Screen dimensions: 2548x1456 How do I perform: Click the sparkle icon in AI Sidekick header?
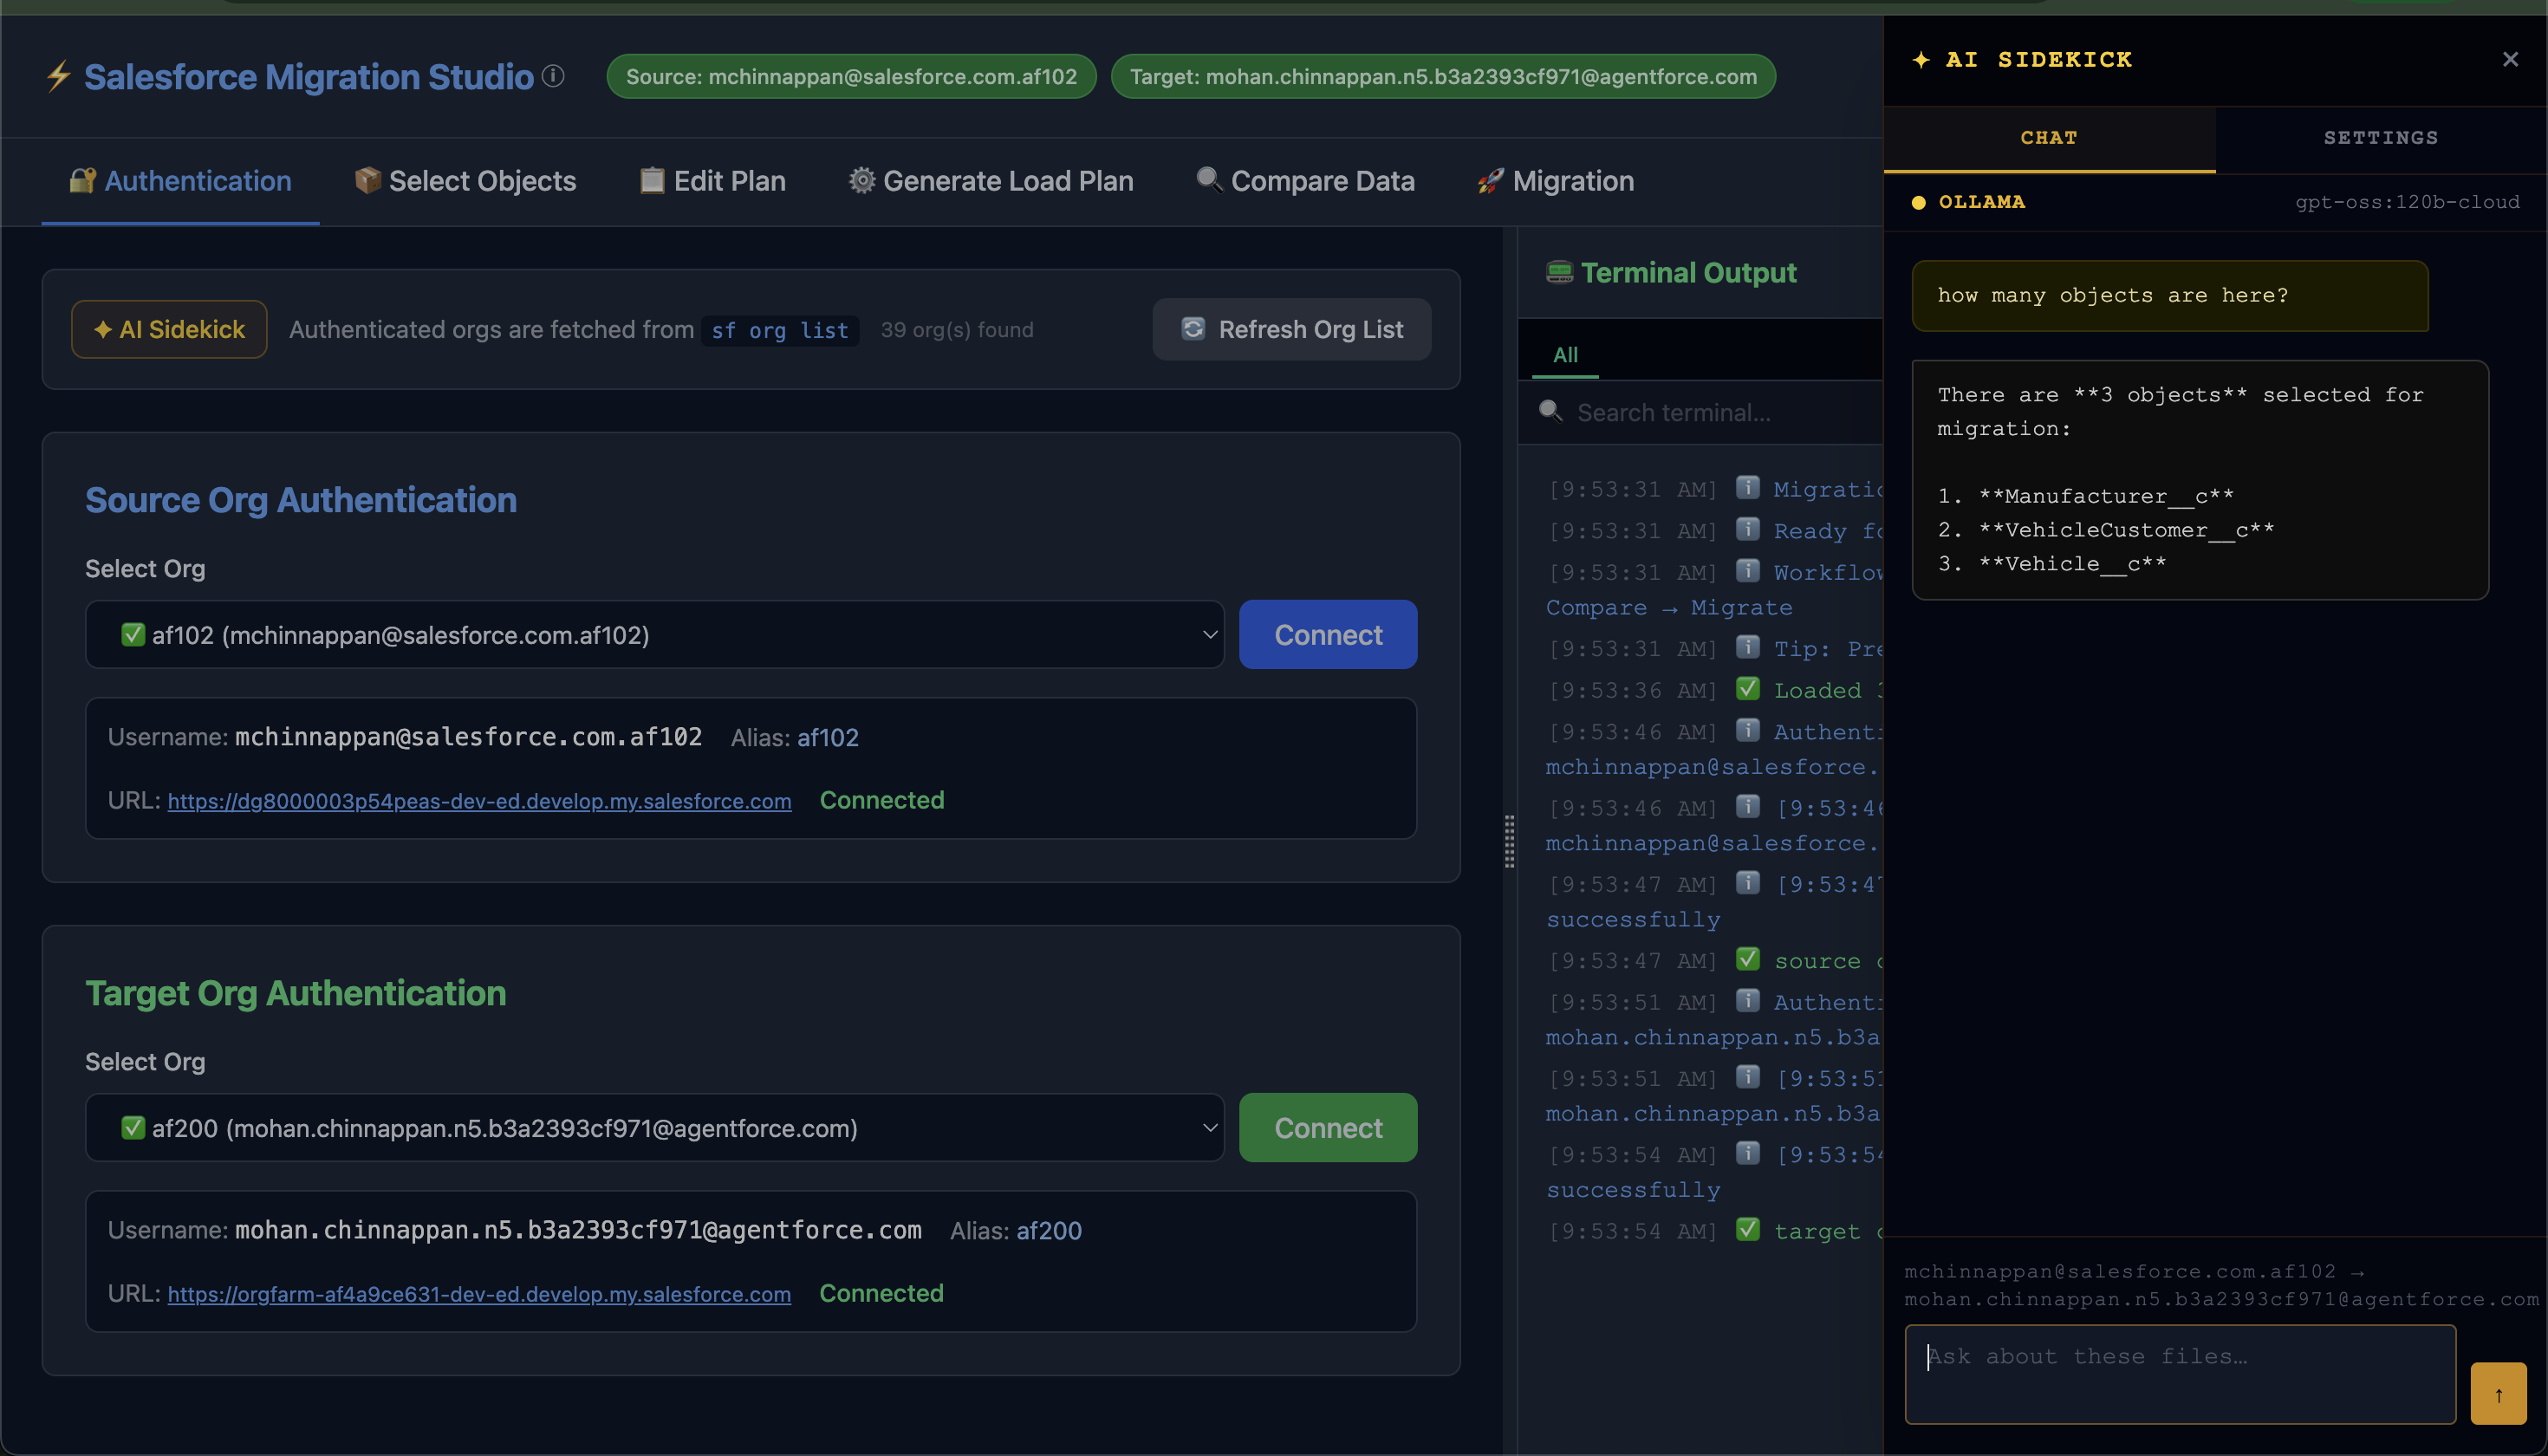tap(1921, 60)
